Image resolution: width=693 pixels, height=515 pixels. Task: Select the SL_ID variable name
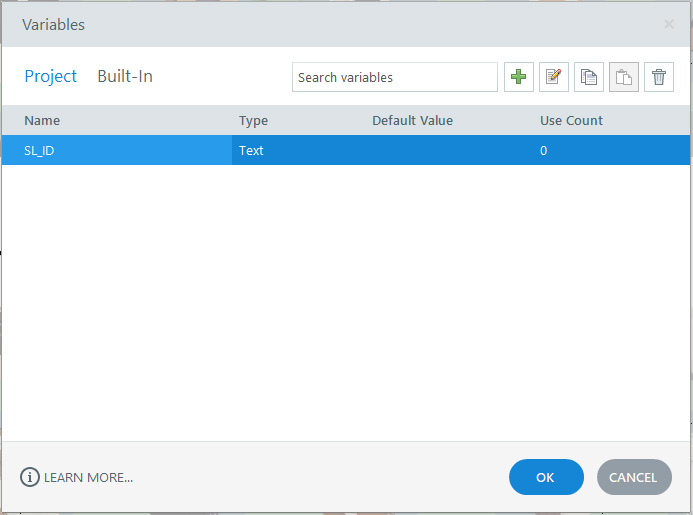pyautogui.click(x=38, y=150)
